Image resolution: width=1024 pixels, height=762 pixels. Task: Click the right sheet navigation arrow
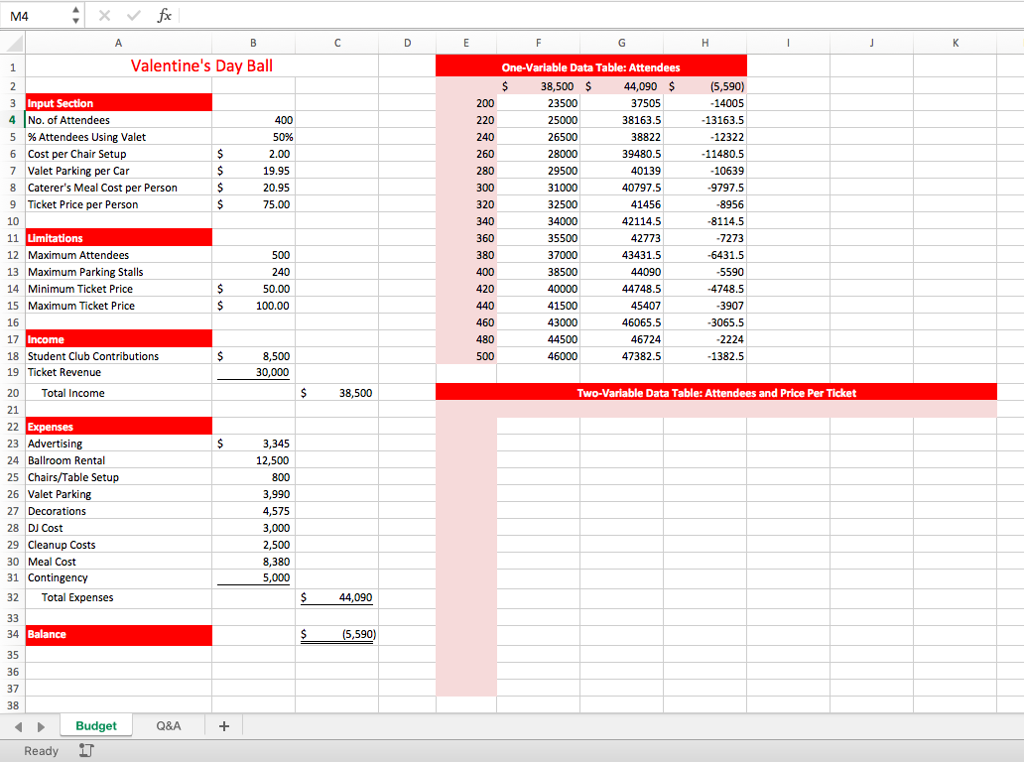pos(40,725)
